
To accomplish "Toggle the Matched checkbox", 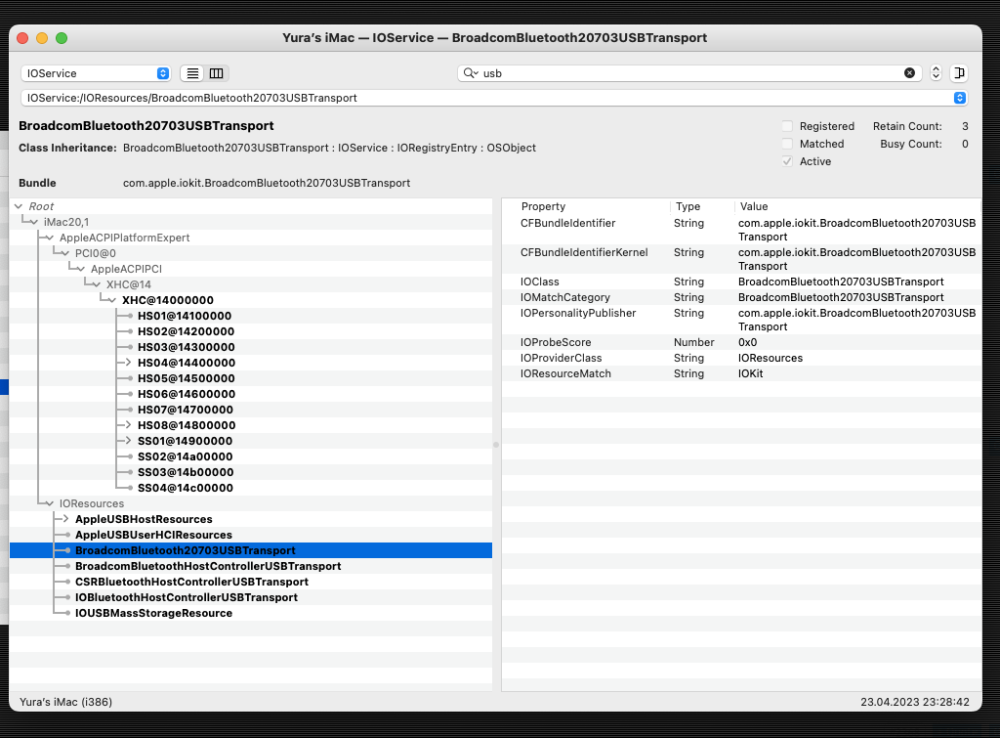I will pyautogui.click(x=788, y=144).
